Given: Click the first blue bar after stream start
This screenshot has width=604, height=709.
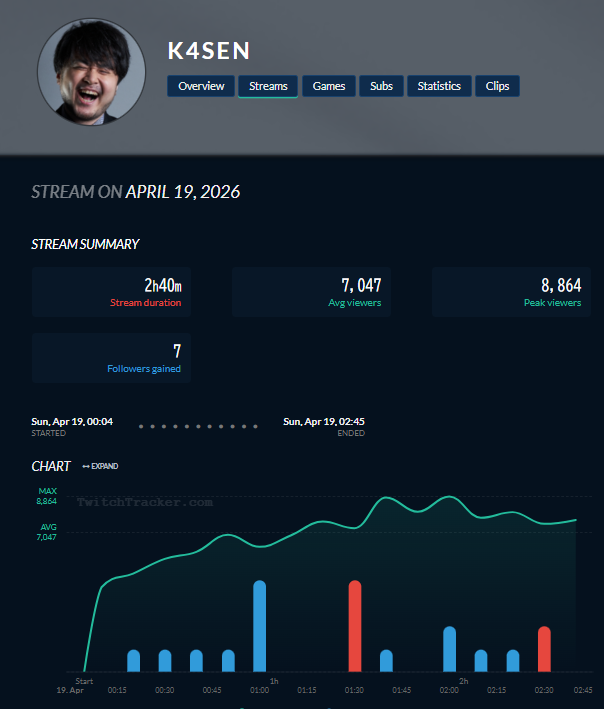Looking at the screenshot, I should click(134, 661).
